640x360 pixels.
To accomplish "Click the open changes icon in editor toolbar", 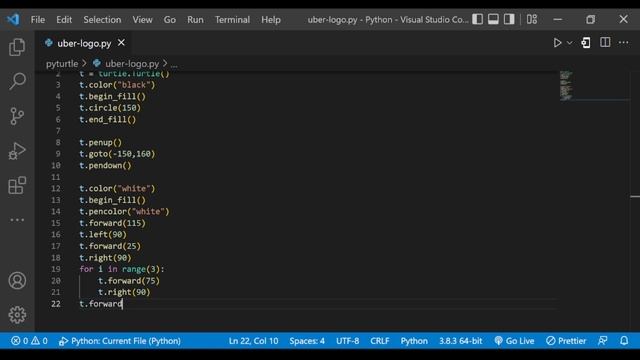I will coord(586,42).
